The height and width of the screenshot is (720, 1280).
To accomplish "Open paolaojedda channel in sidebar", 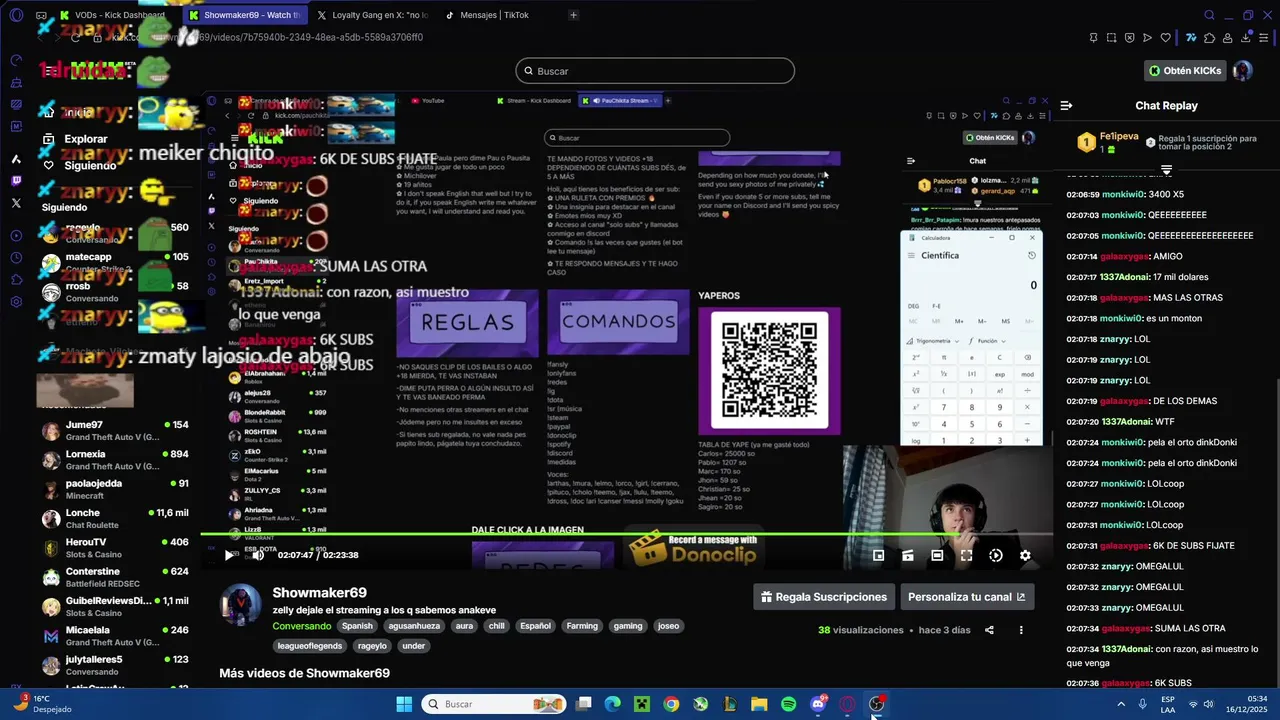I will [x=115, y=489].
